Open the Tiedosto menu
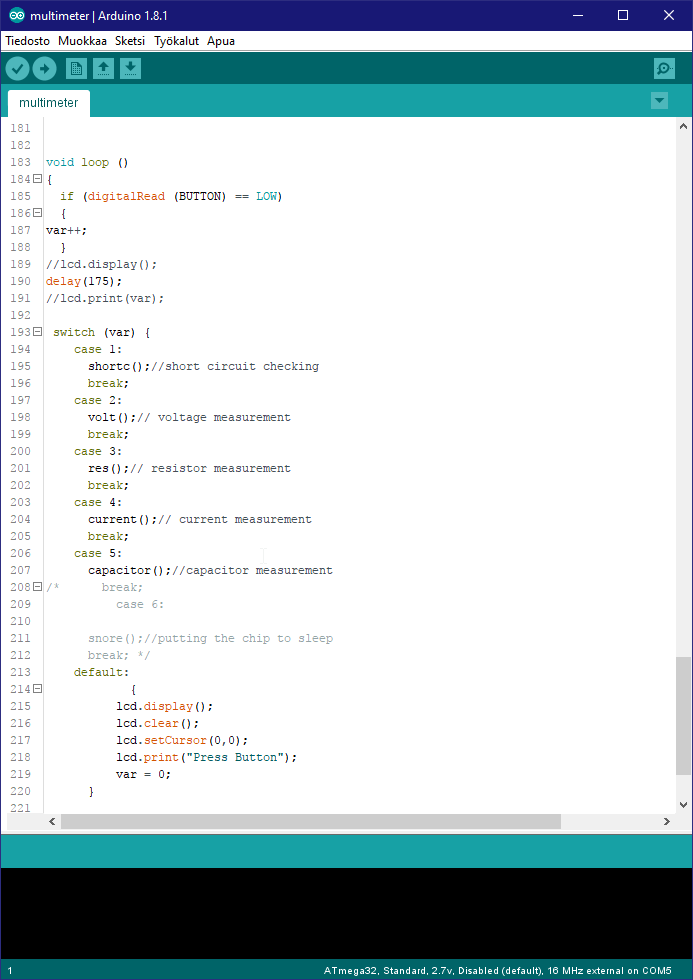Image resolution: width=693 pixels, height=980 pixels. [x=27, y=41]
